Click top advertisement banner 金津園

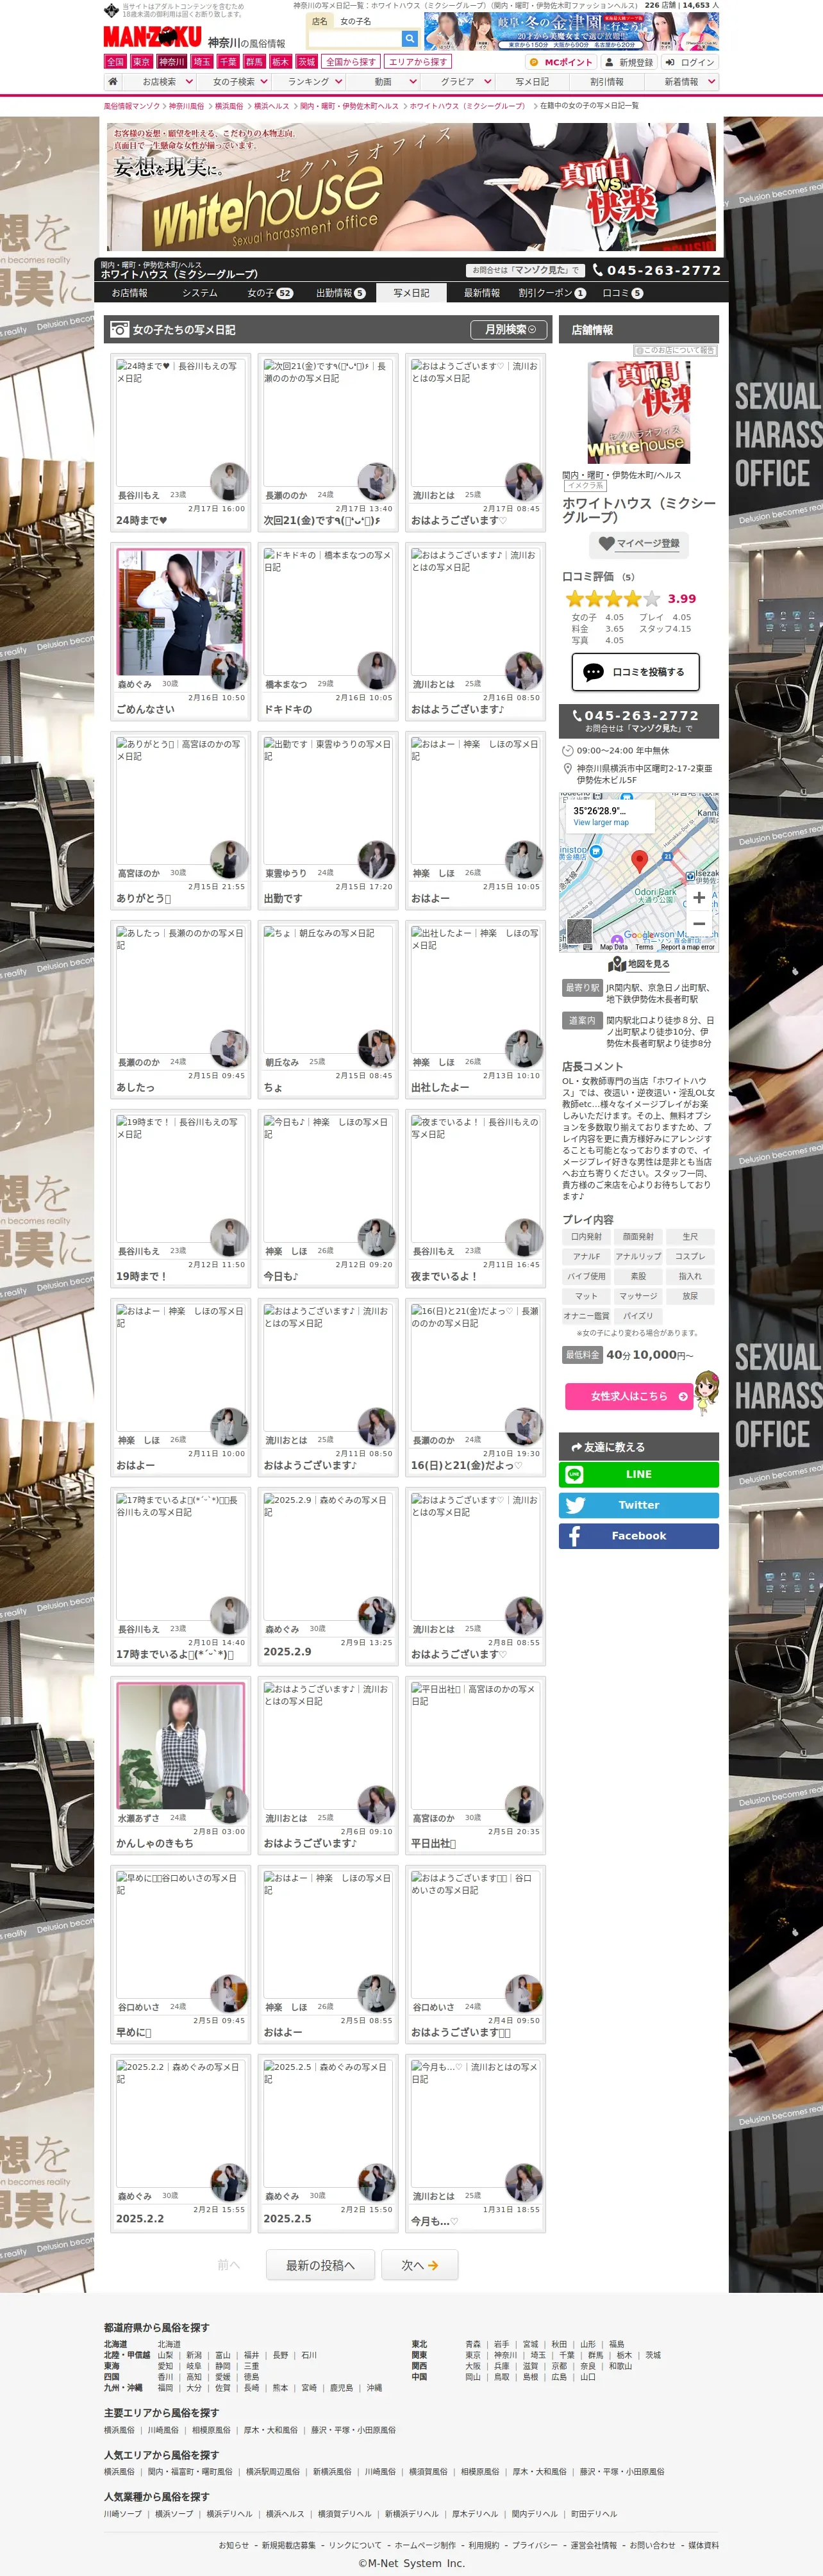point(571,31)
